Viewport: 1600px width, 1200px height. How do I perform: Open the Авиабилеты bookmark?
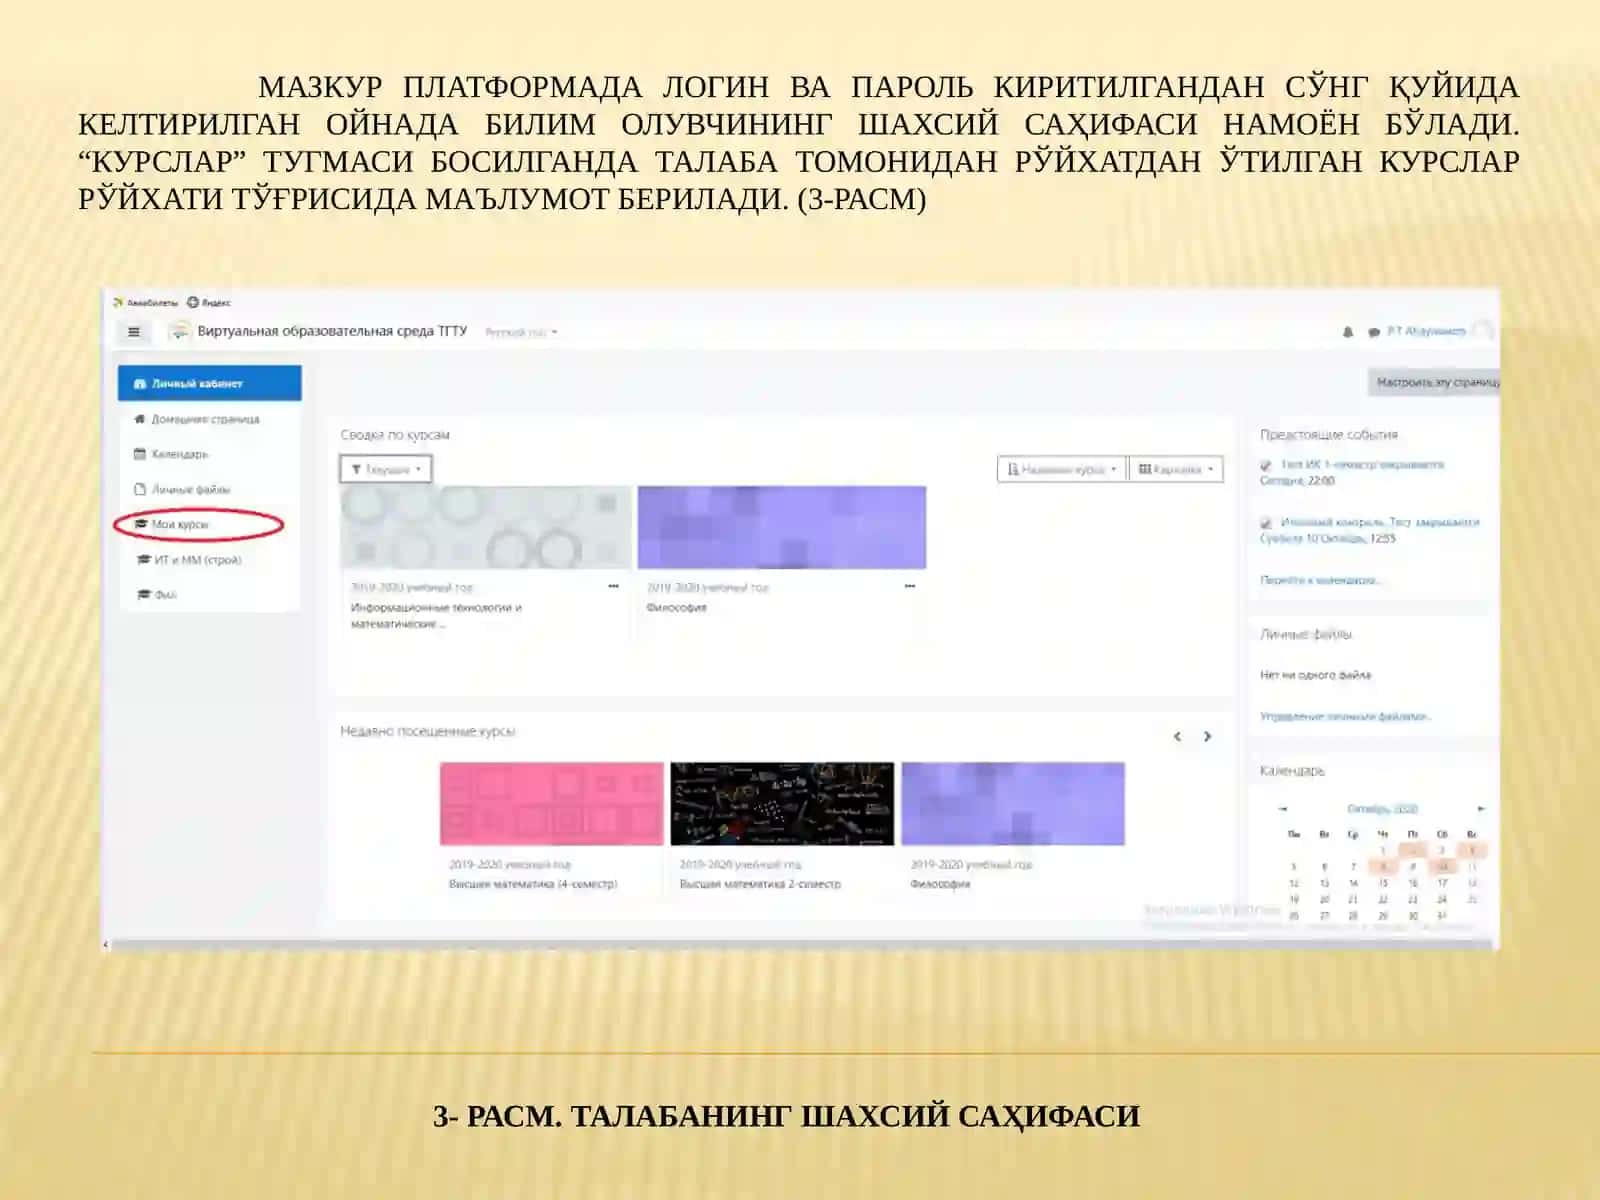coord(146,302)
